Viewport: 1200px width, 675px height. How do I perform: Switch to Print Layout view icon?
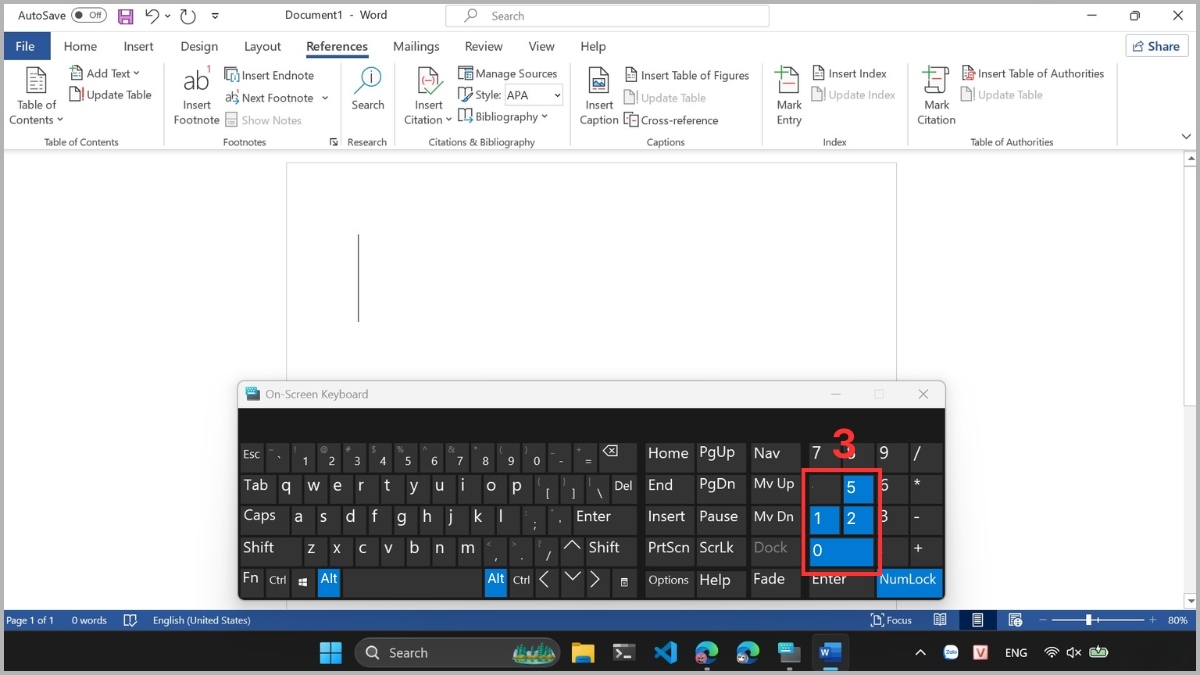click(x=977, y=620)
